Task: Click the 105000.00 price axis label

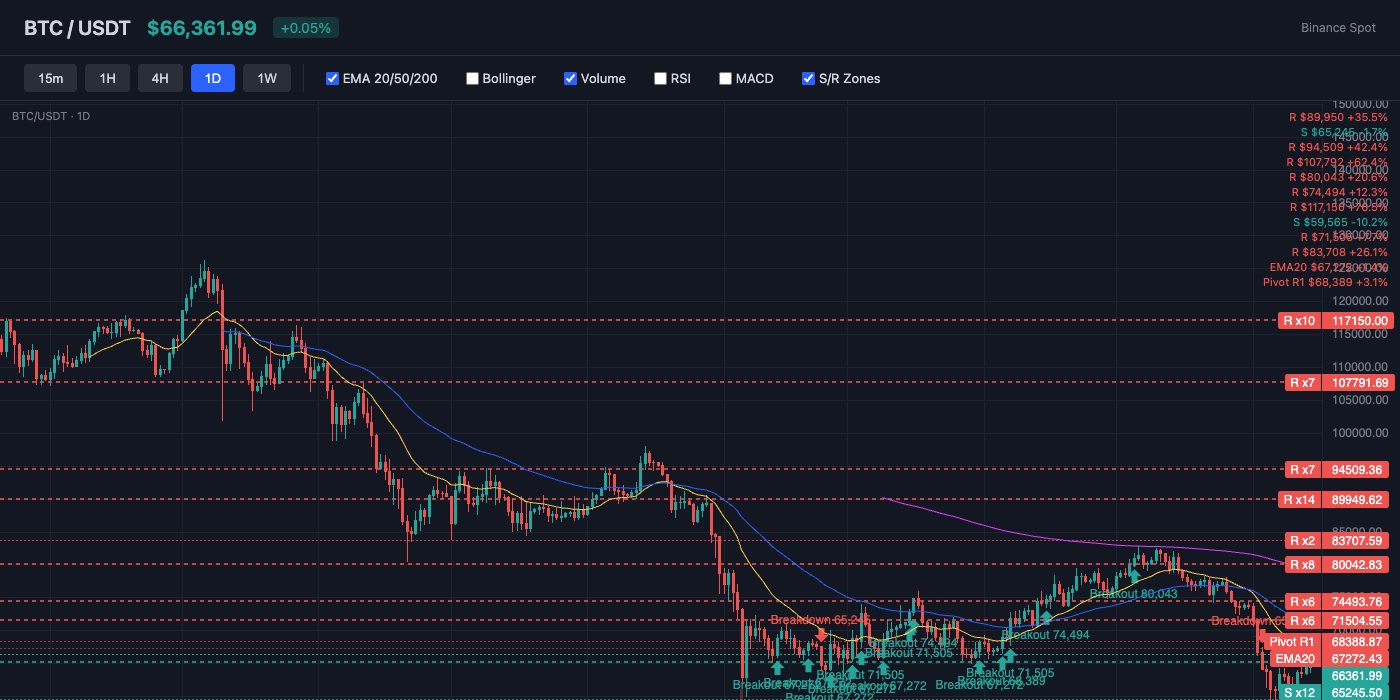Action: click(x=1360, y=399)
